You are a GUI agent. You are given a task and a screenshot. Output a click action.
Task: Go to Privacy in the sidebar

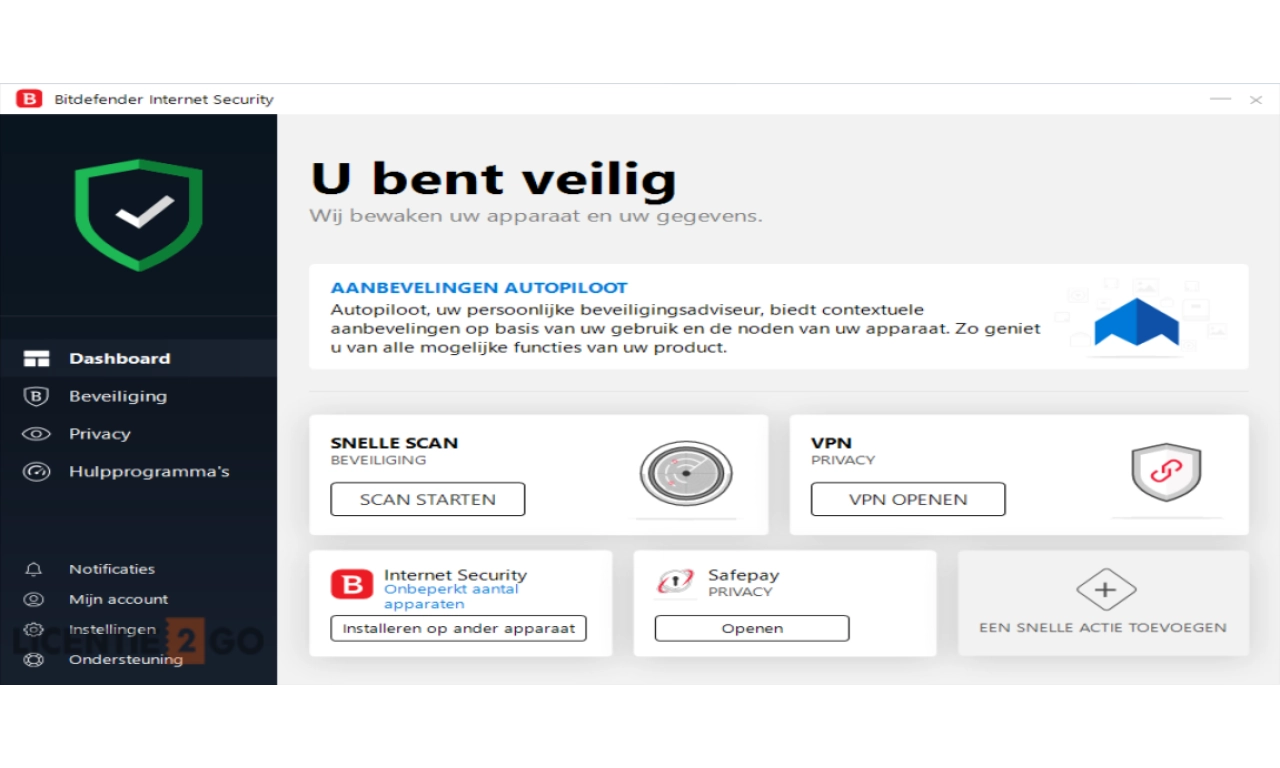click(99, 434)
